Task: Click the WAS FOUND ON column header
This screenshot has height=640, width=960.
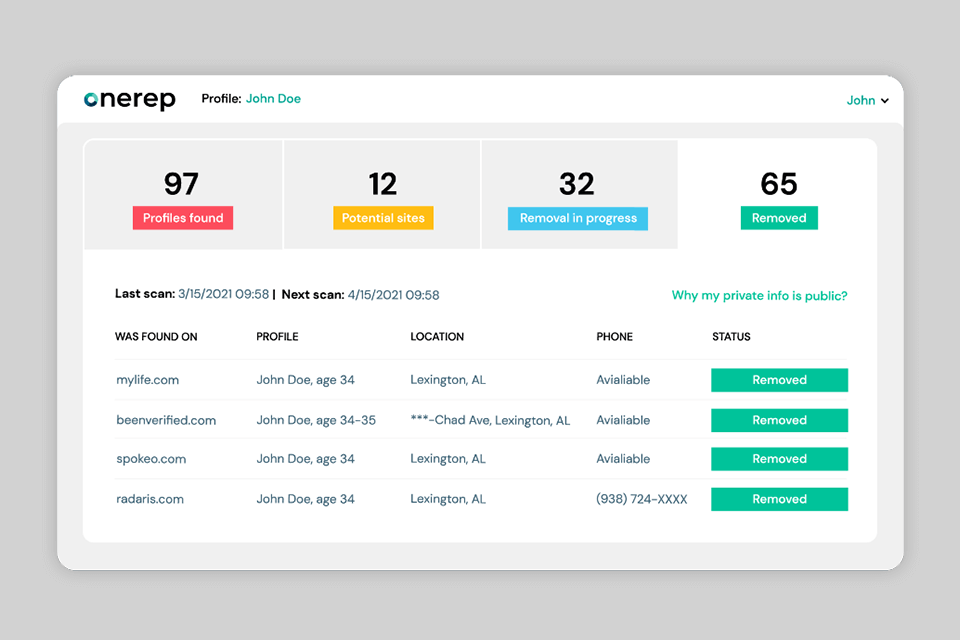Action: (x=156, y=337)
